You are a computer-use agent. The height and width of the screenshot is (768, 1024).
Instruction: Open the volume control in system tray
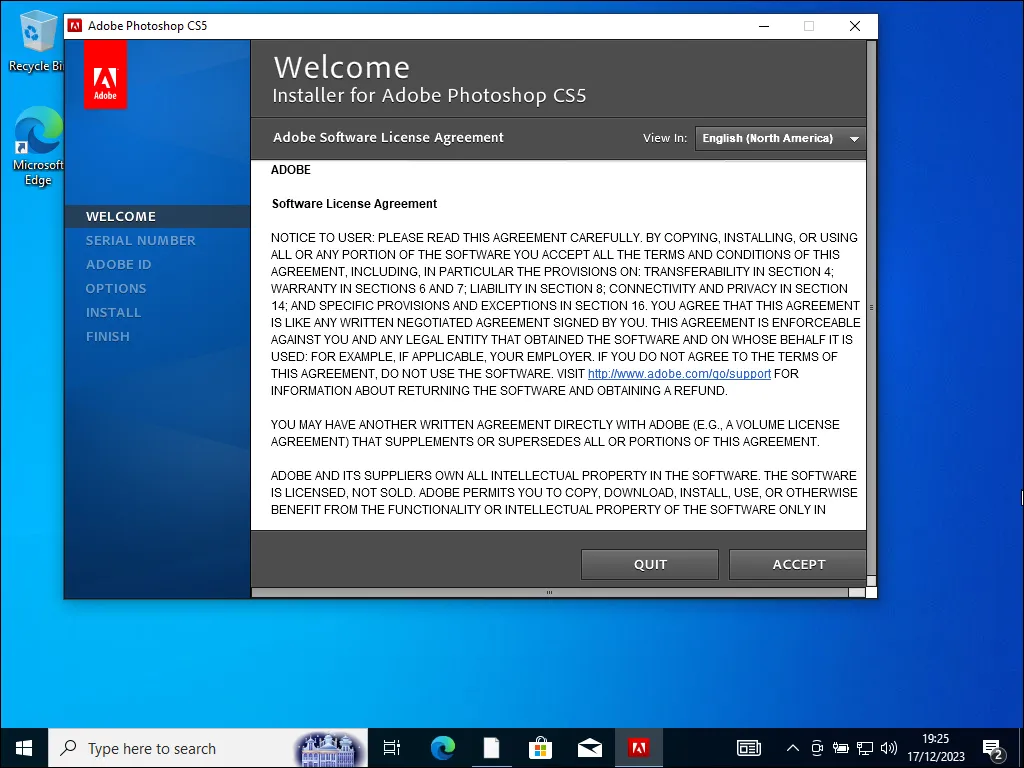[x=888, y=748]
